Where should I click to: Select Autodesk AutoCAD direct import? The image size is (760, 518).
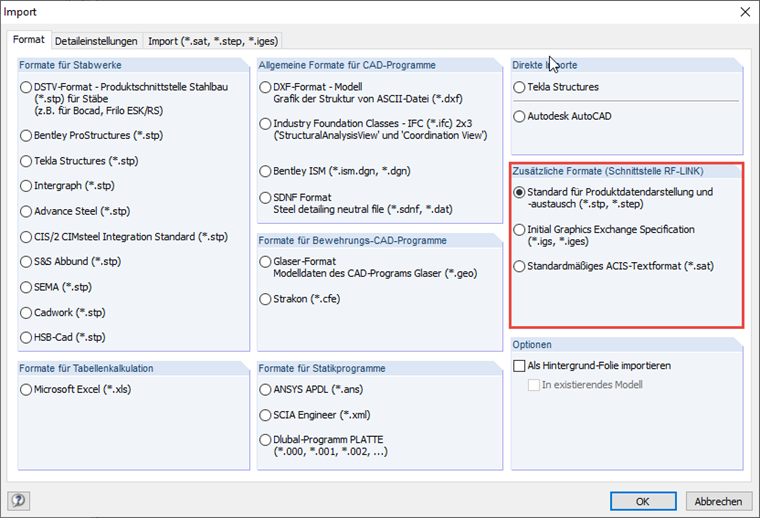coord(519,116)
